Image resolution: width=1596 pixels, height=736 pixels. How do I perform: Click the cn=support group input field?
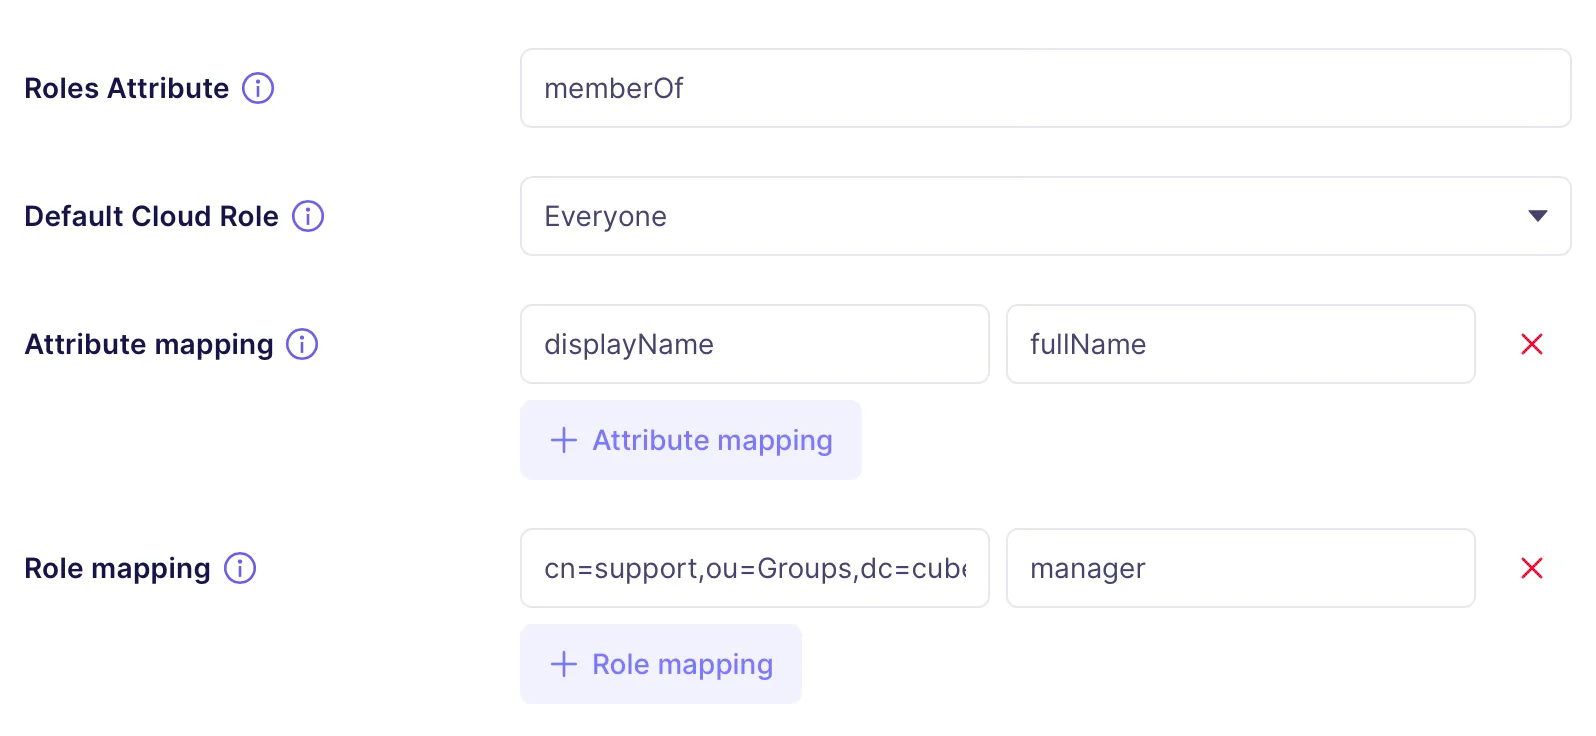pyautogui.click(x=754, y=568)
